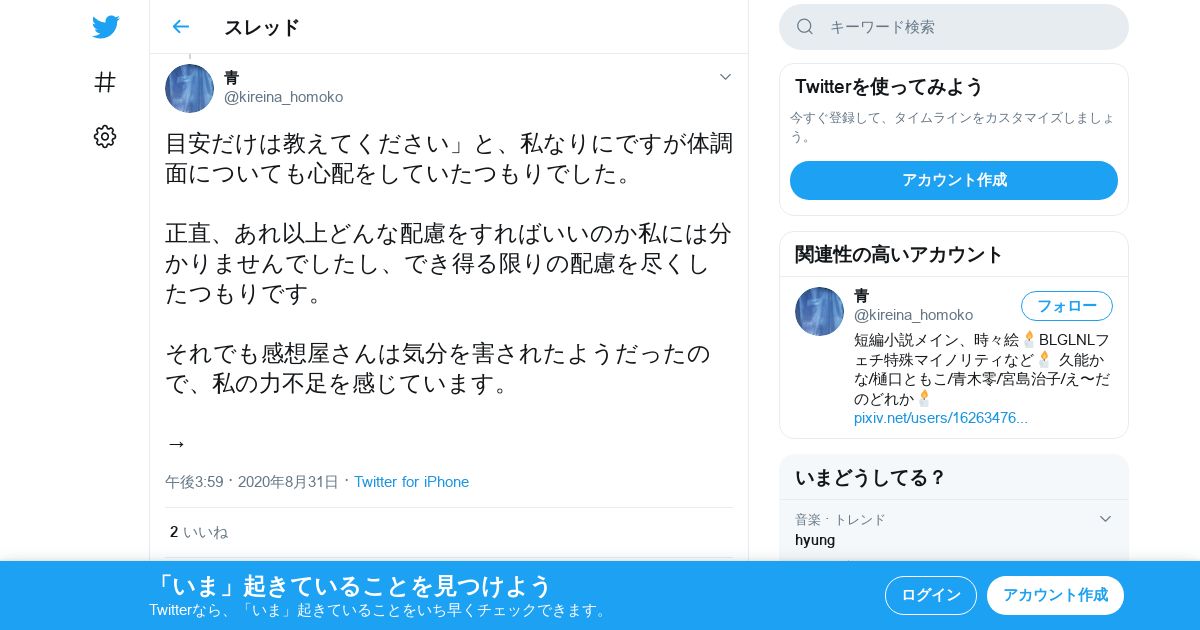Open the Explore hashtag icon
Screen dimensions: 1200x630
105,82
